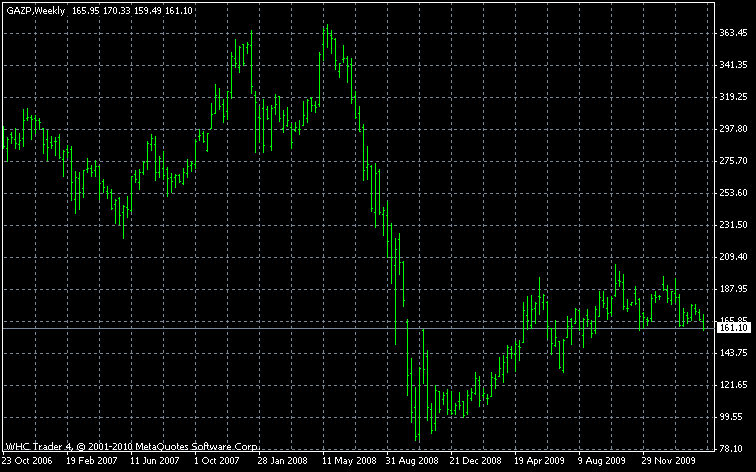The image size is (756, 472).
Task: Select the 11 Jun 2007 date label
Action: (x=155, y=462)
